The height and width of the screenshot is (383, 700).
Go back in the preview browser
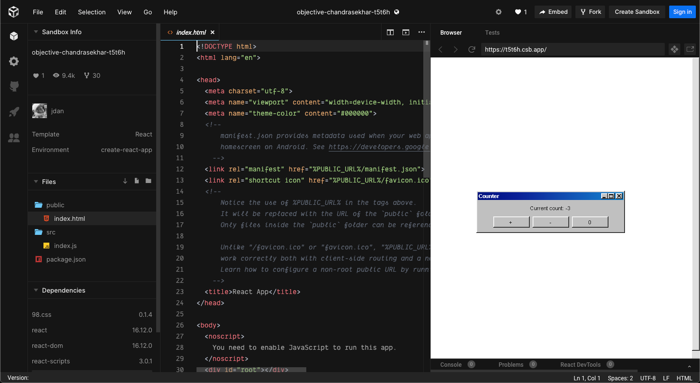441,49
